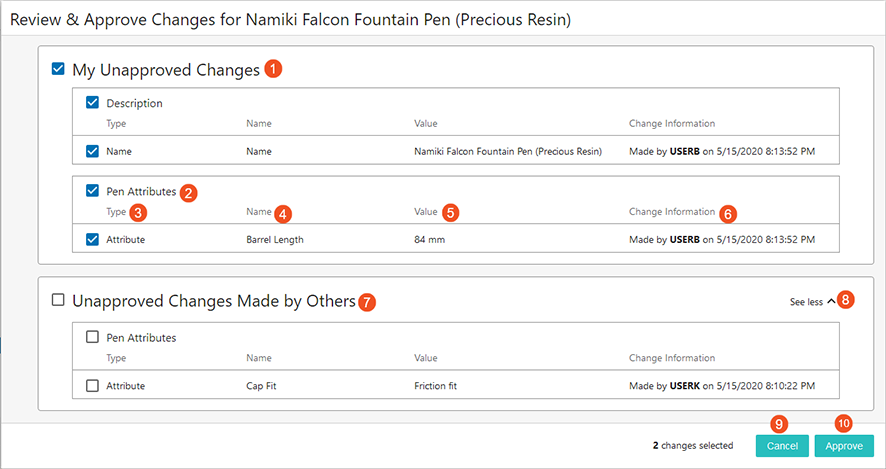
Task: Click the Cancel button
Action: [x=782, y=445]
